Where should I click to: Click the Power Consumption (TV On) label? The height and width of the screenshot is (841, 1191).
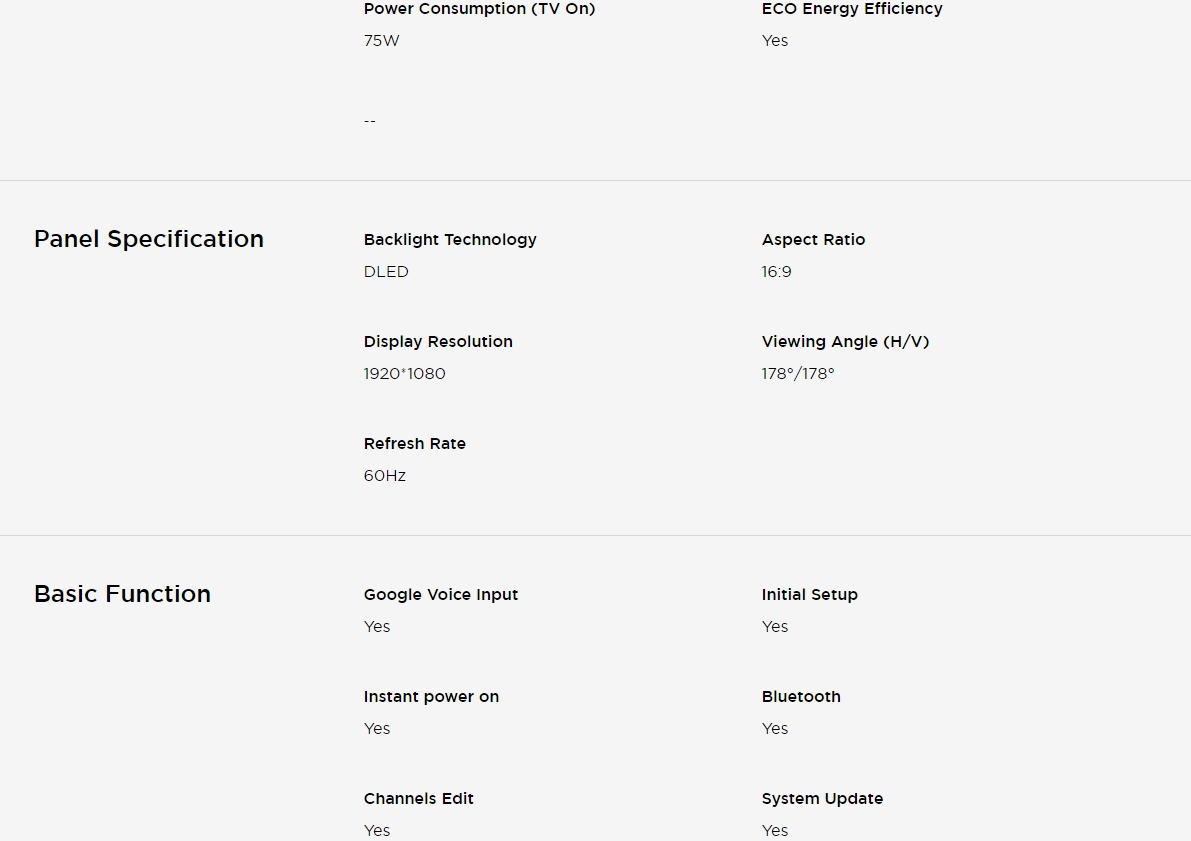click(479, 9)
